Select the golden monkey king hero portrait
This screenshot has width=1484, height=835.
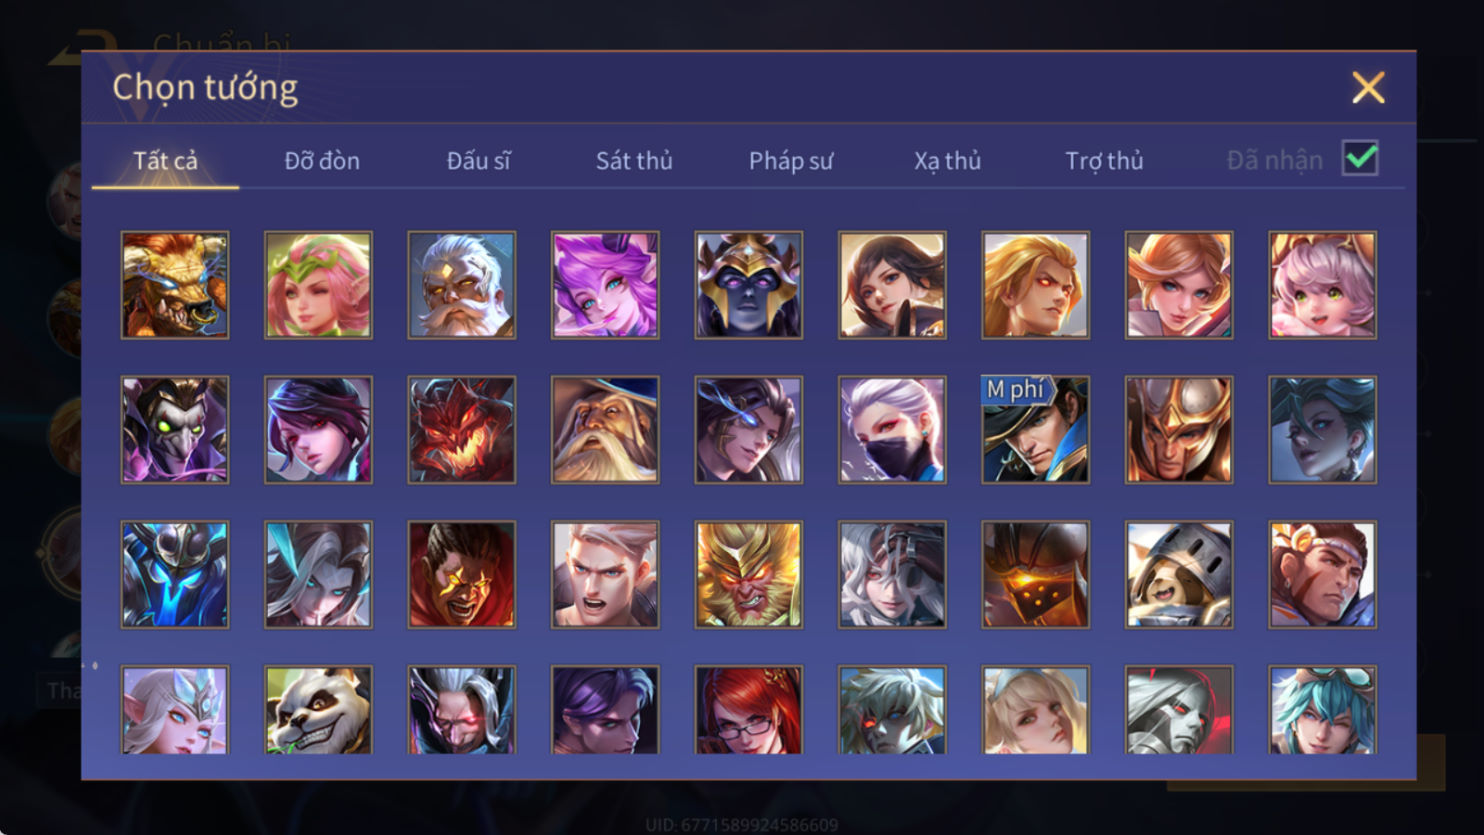point(749,575)
